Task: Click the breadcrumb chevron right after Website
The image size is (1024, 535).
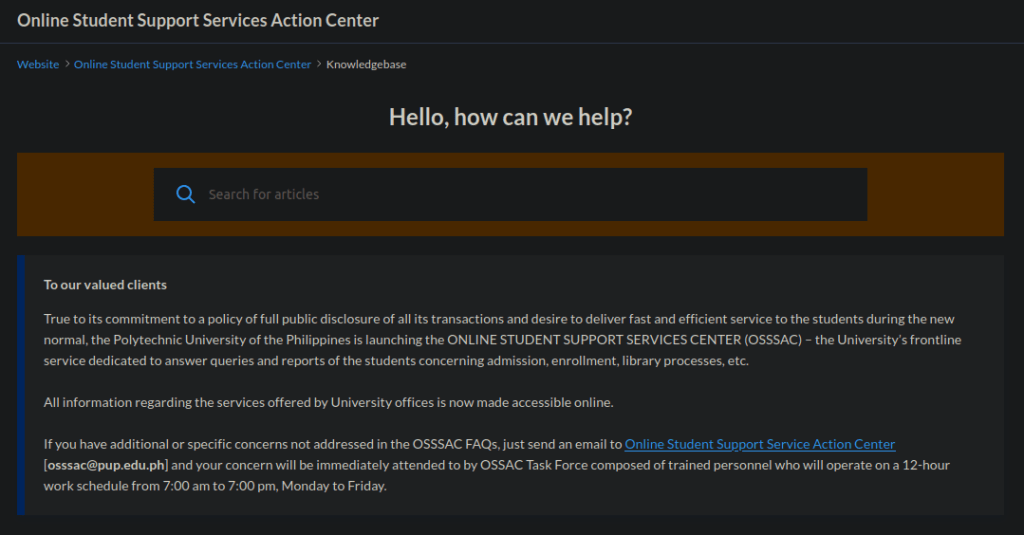Action: [67, 64]
